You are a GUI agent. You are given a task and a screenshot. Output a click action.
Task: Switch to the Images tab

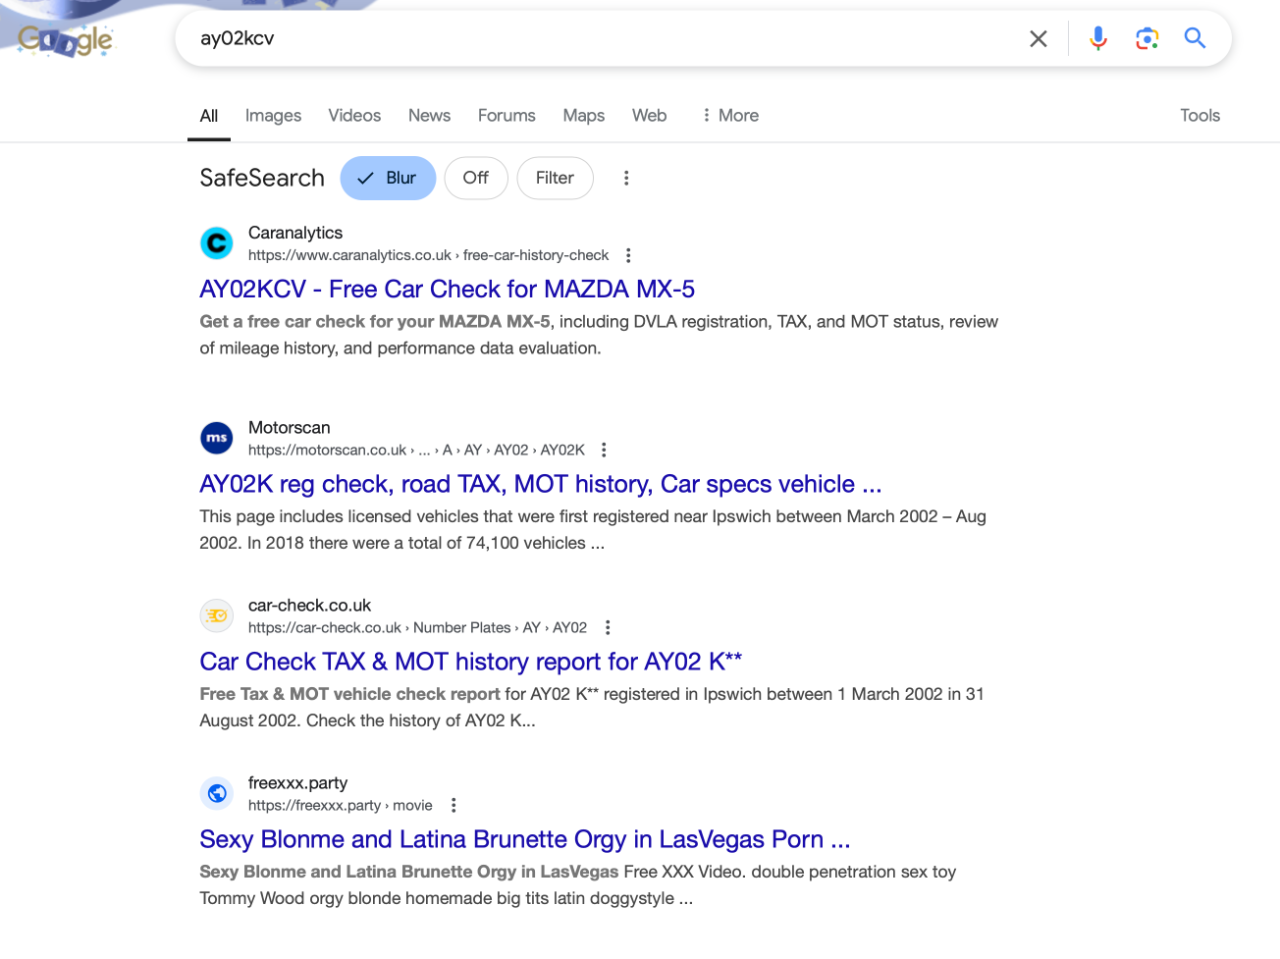(x=273, y=116)
